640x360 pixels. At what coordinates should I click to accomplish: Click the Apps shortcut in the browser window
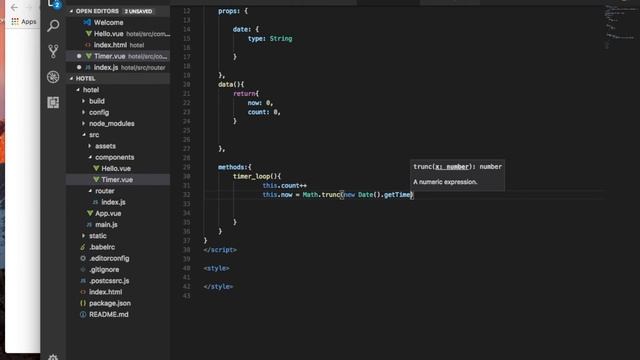click(x=24, y=22)
